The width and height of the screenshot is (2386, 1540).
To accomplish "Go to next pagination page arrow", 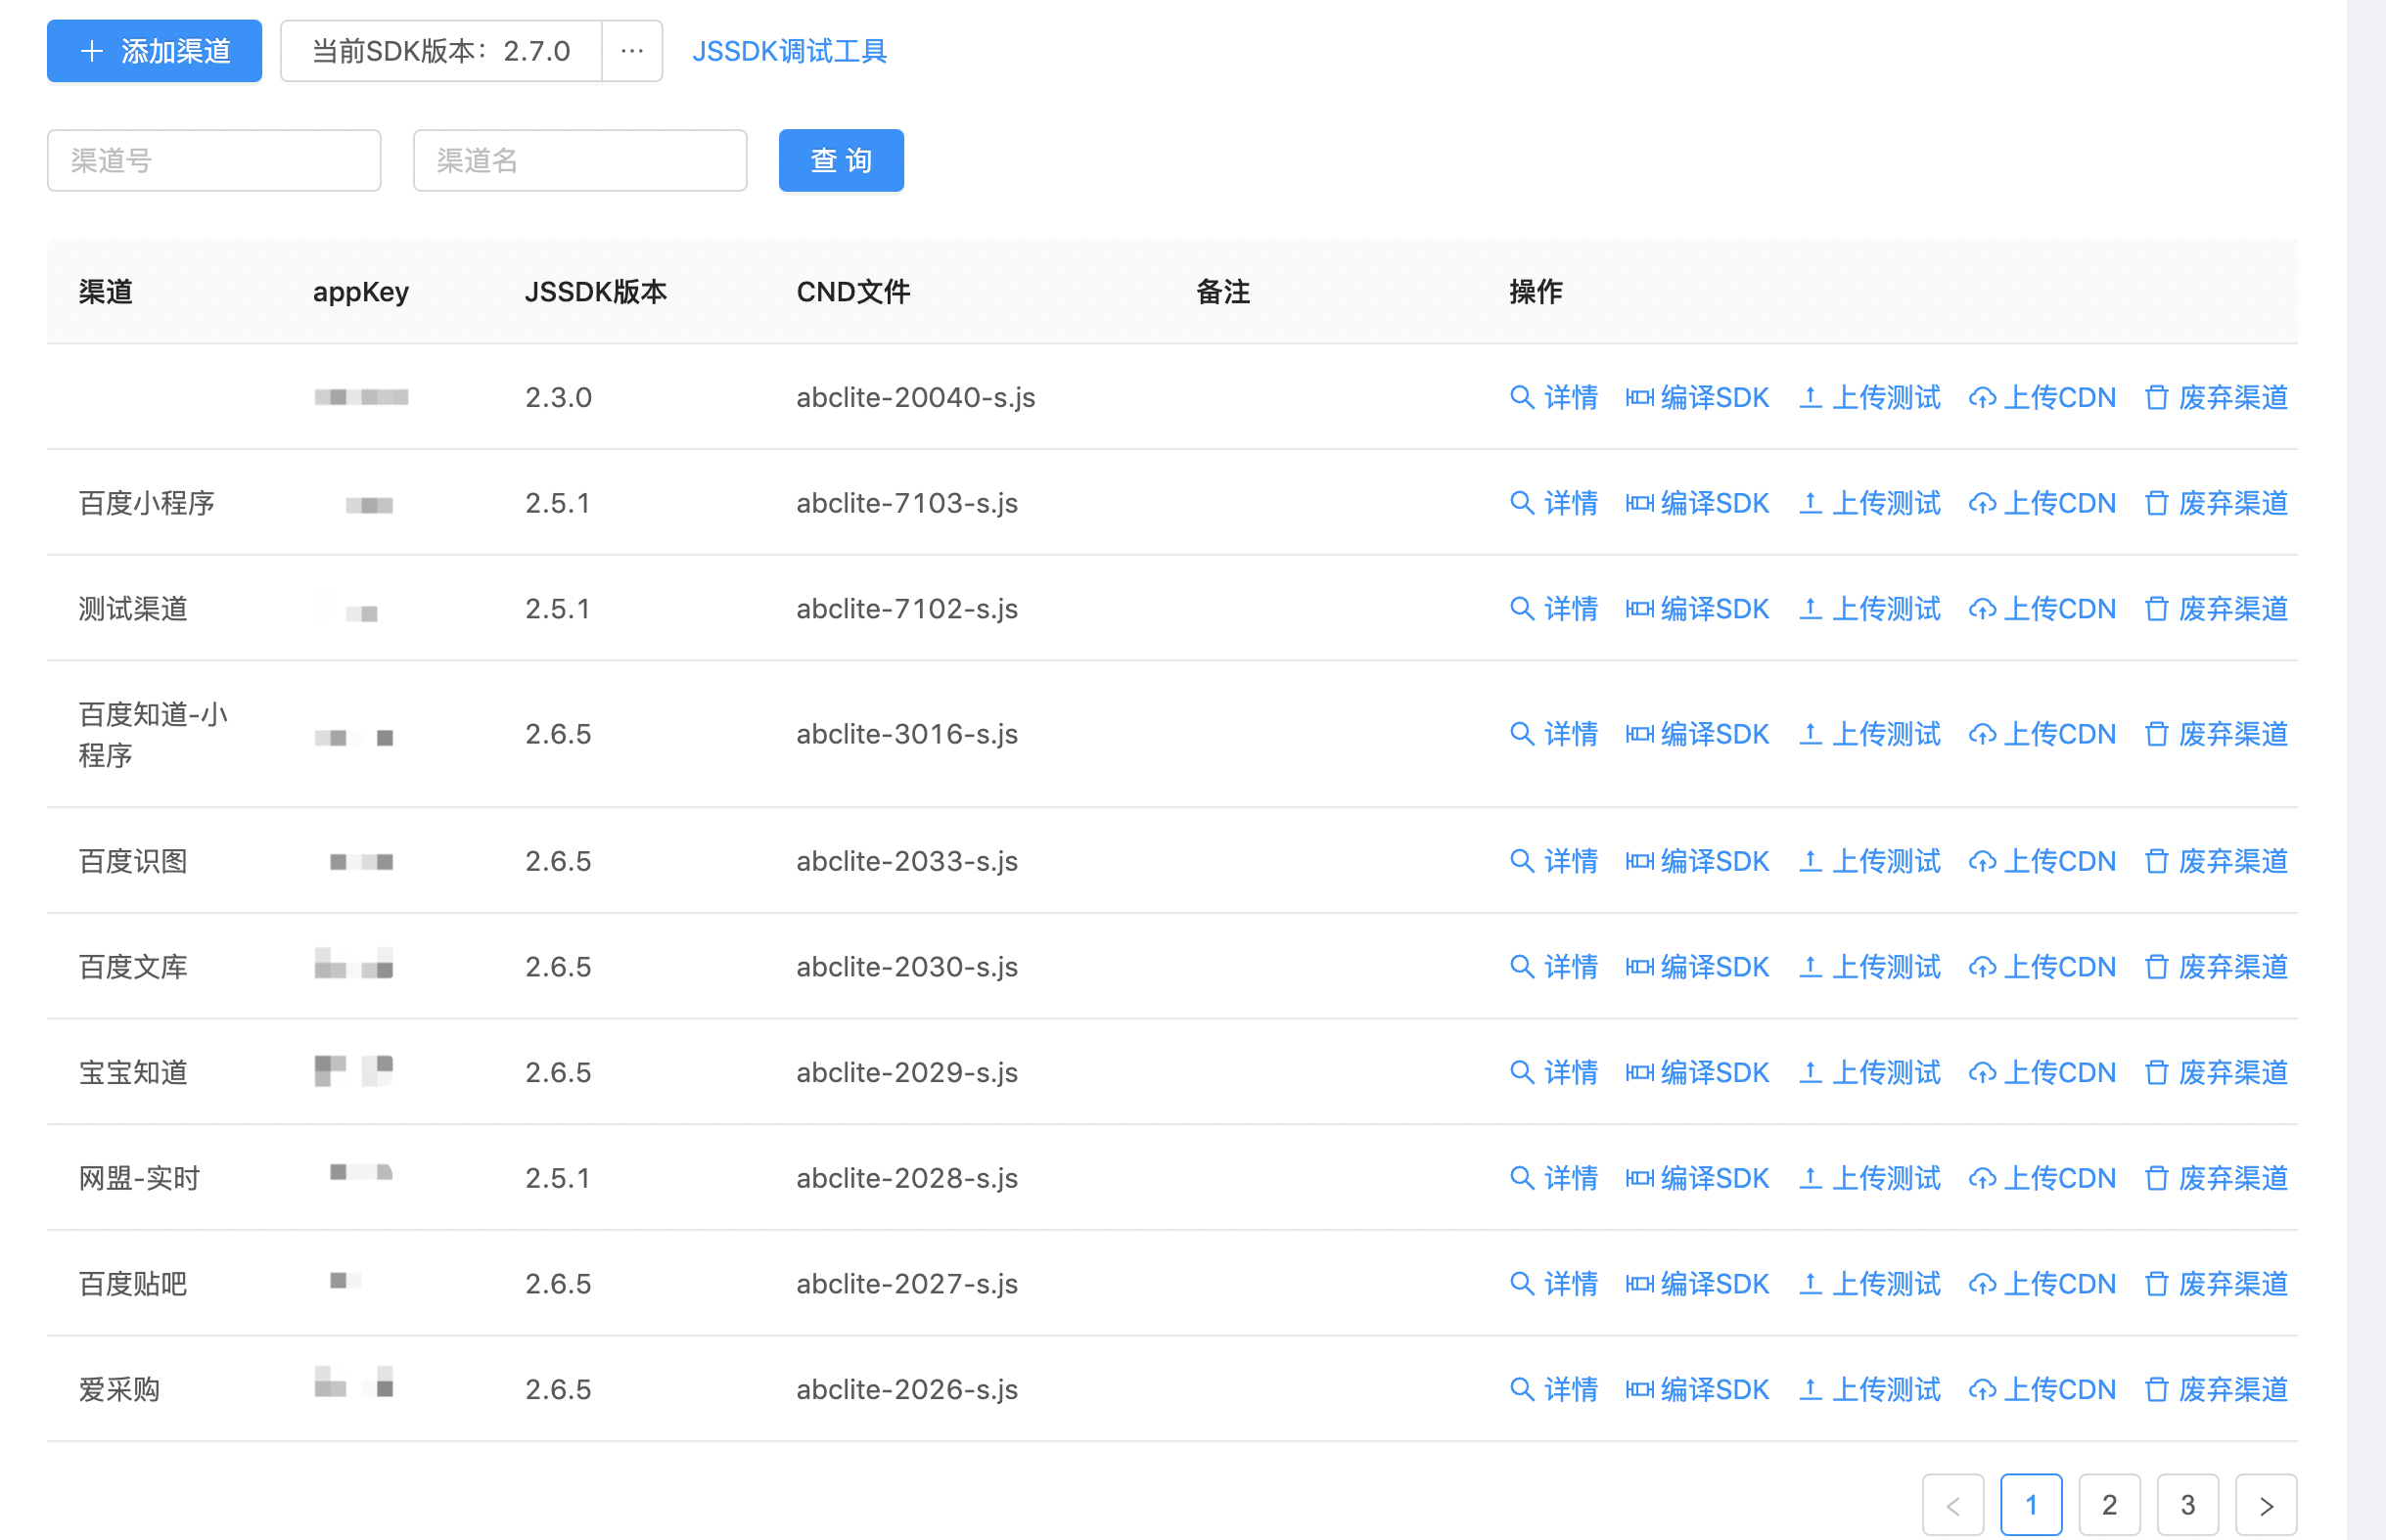I will pyautogui.click(x=2266, y=1505).
